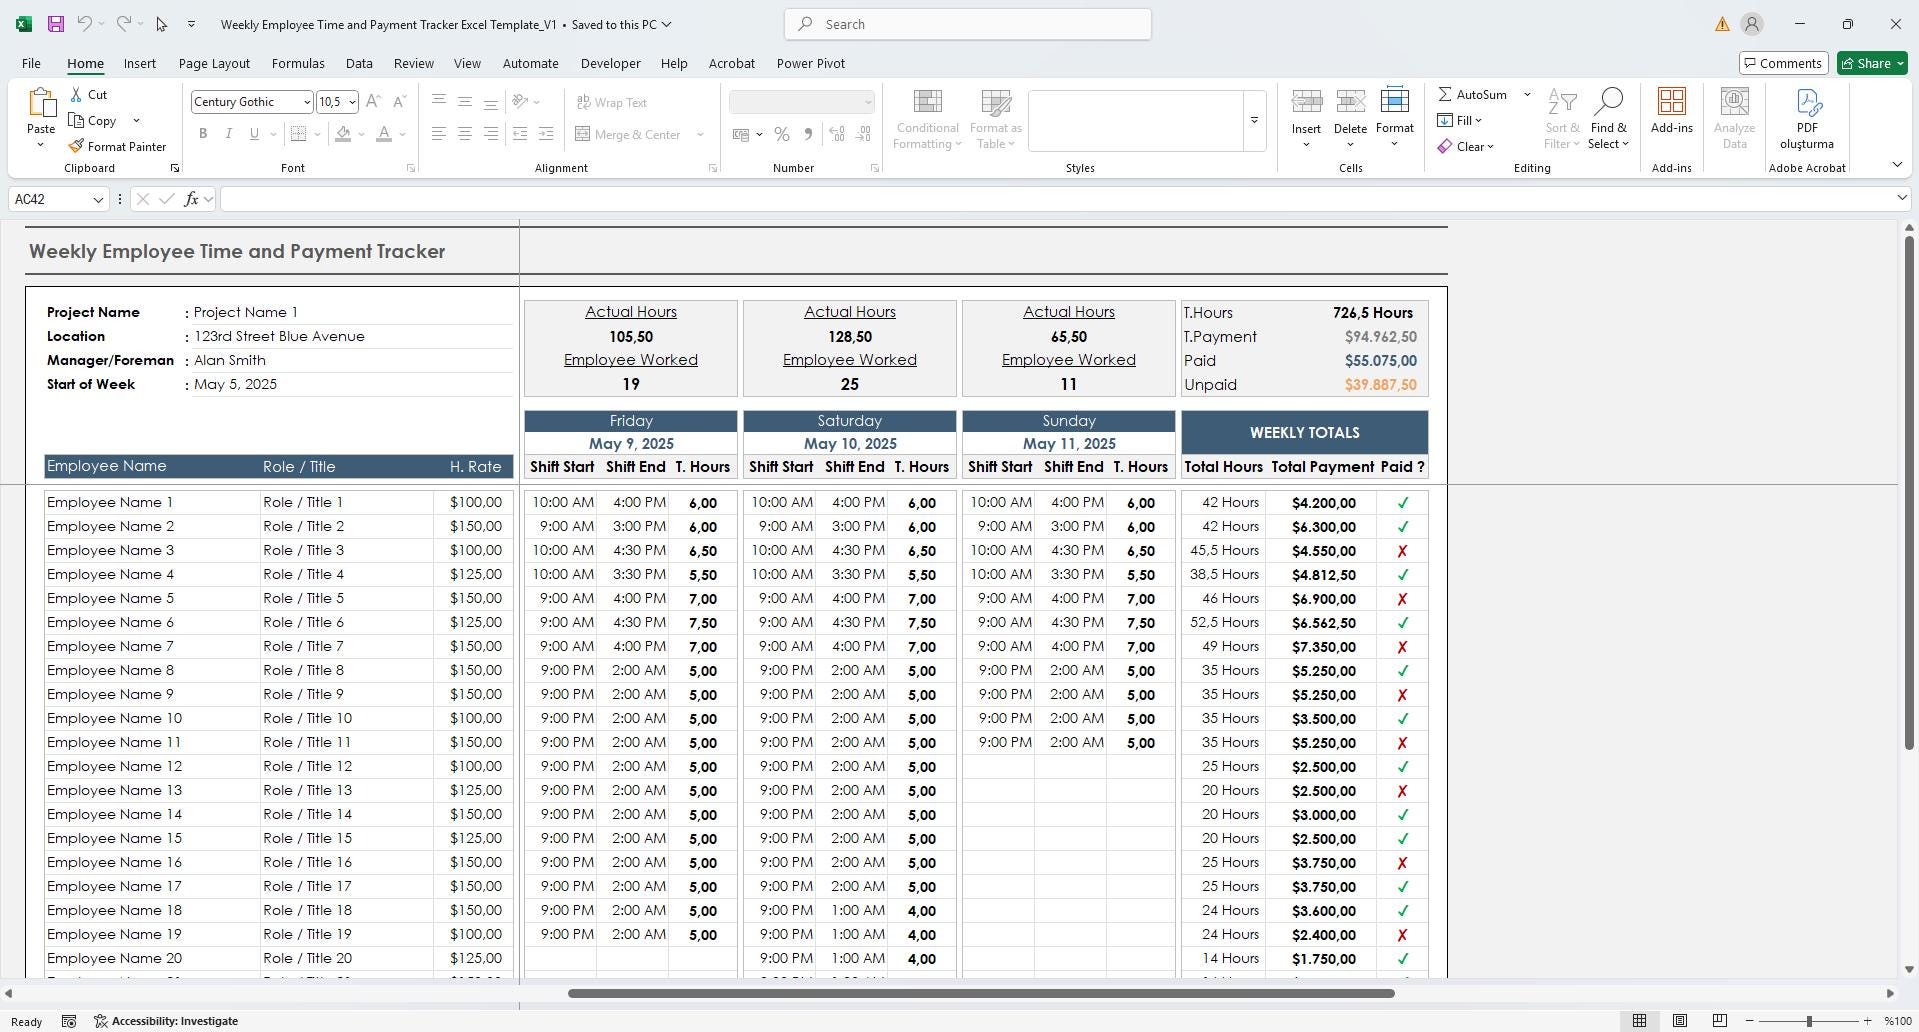
Task: Open the font name dropdown Century Gothic
Action: (306, 102)
